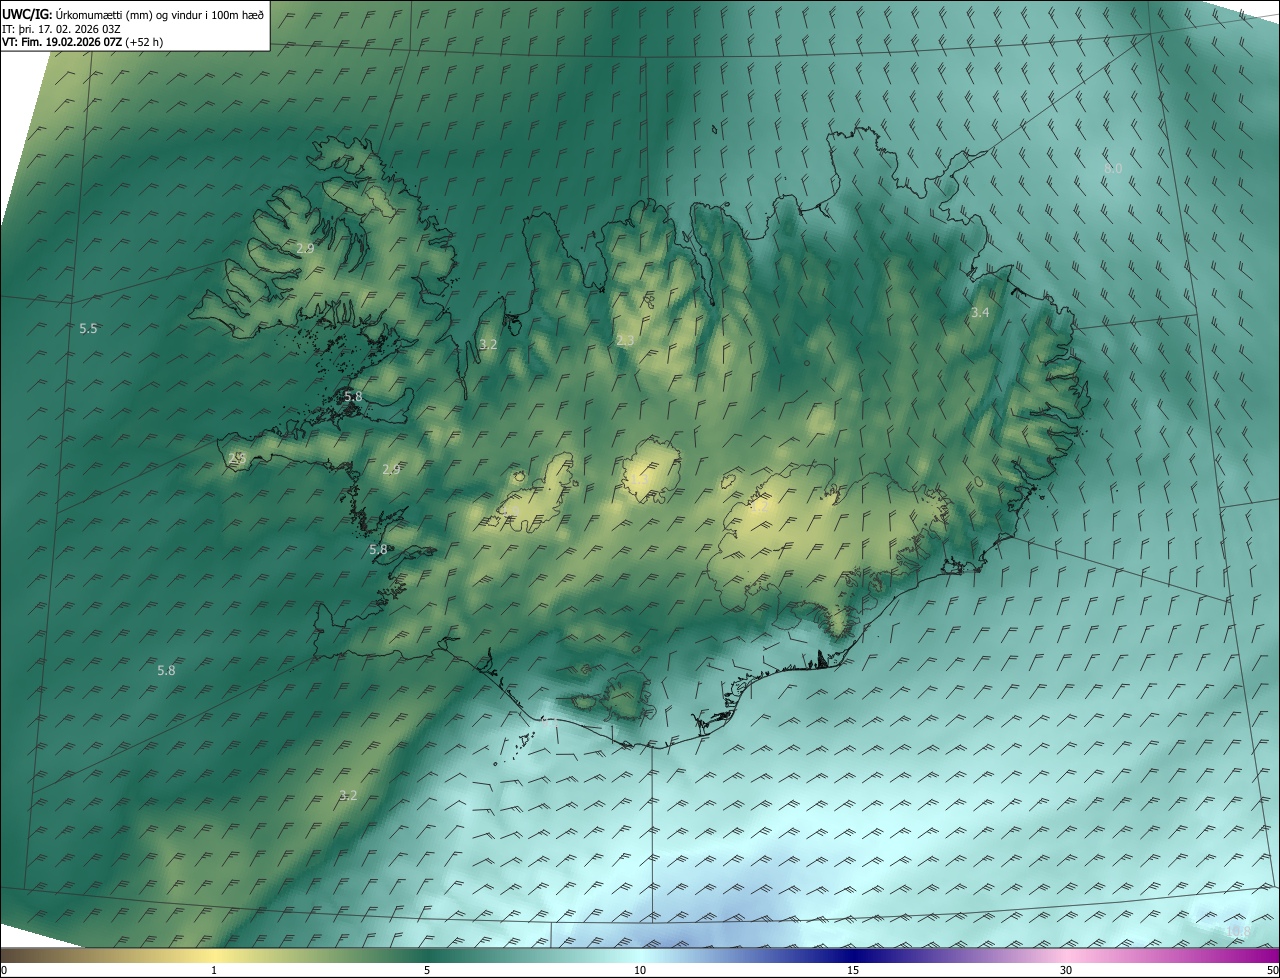This screenshot has width=1280, height=978.
Task: Click the "VT: Fim. 19.02.2026 07Z (+52 h)" line
Action: 83,42
